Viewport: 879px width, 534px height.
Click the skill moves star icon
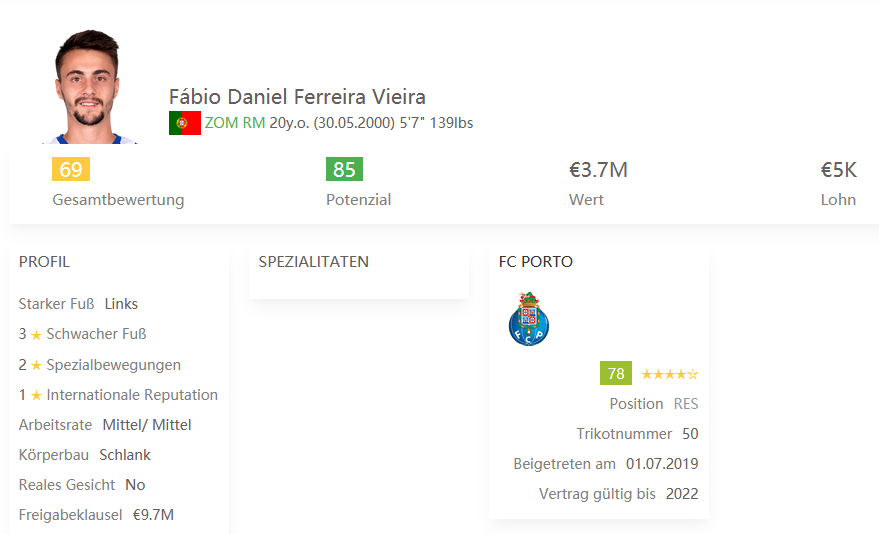click(36, 365)
